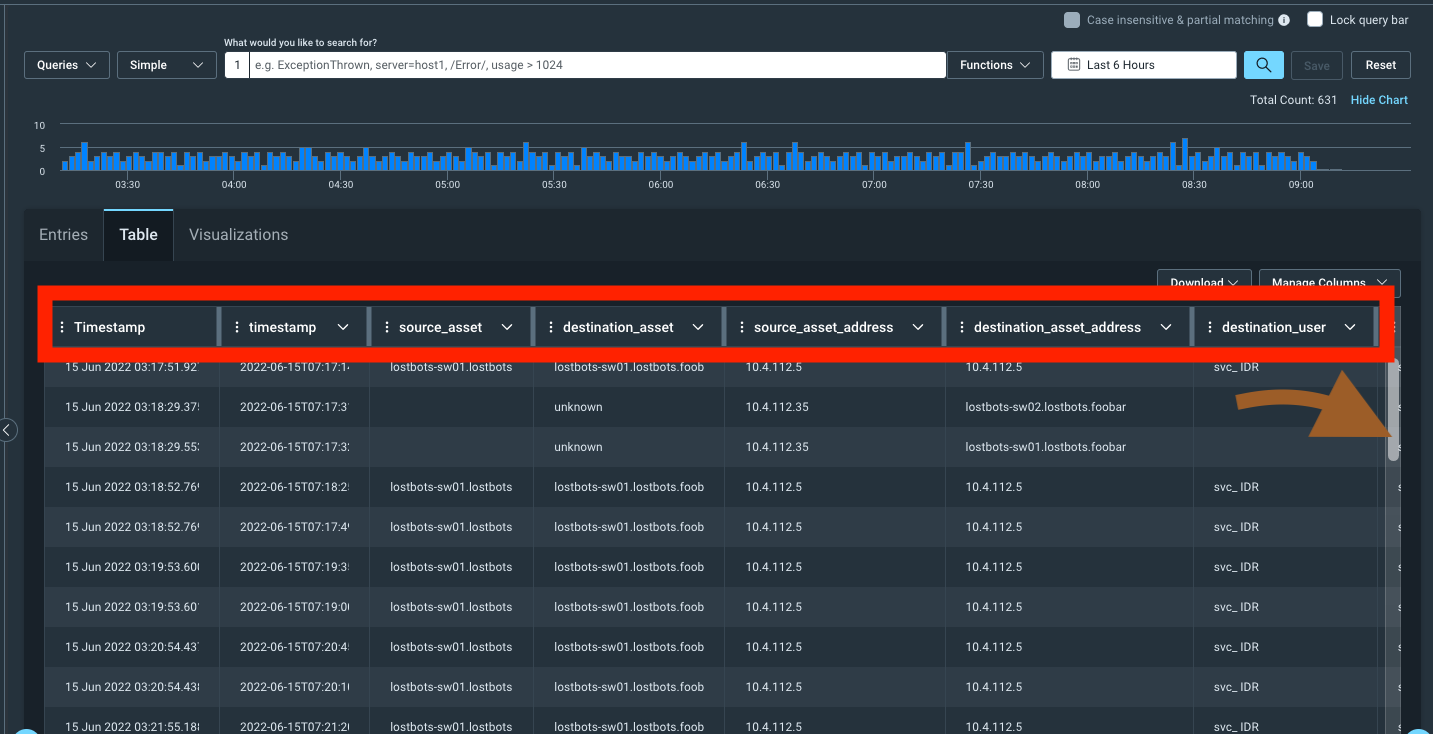The height and width of the screenshot is (734, 1433).
Task: Expand the Functions dropdown
Action: [x=995, y=65]
